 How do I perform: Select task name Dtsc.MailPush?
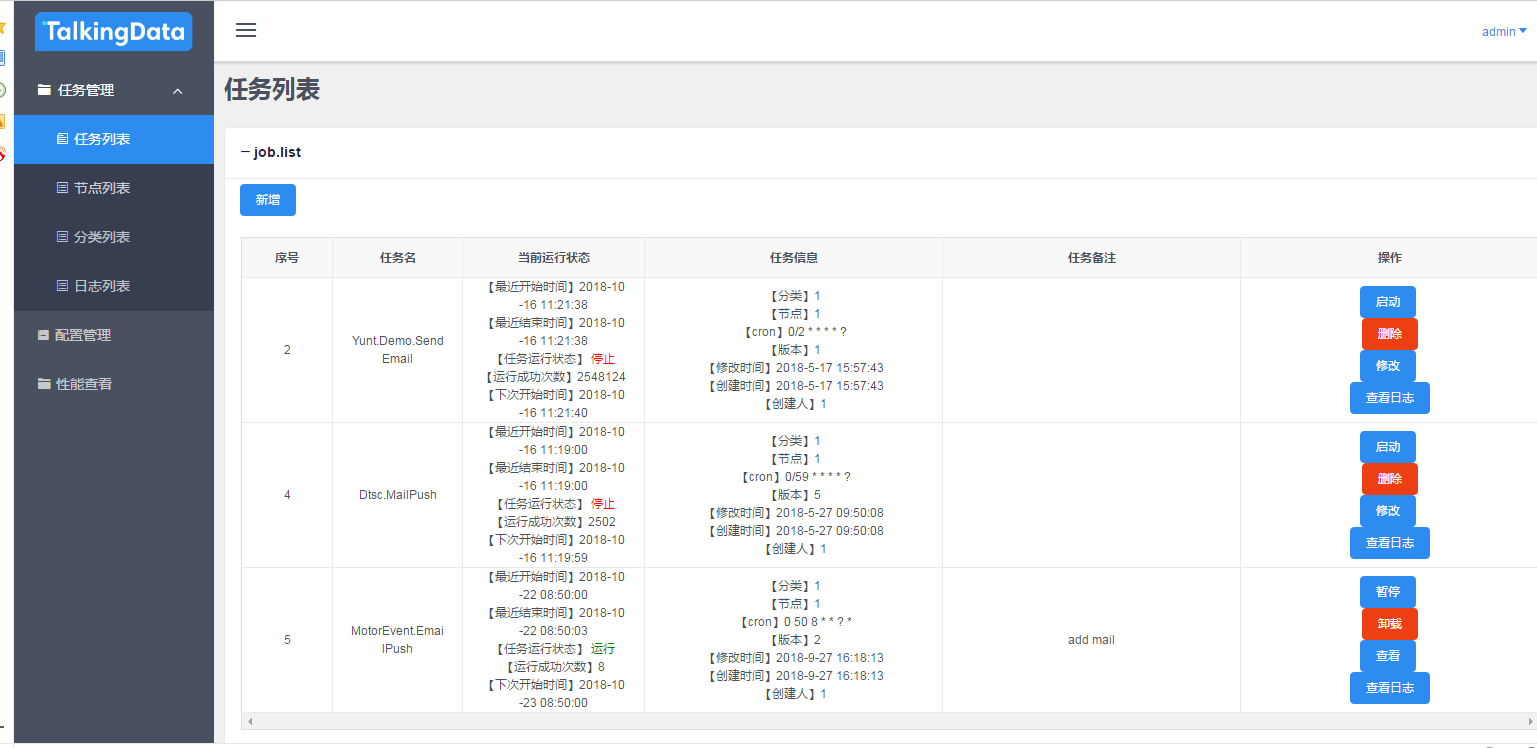(398, 495)
